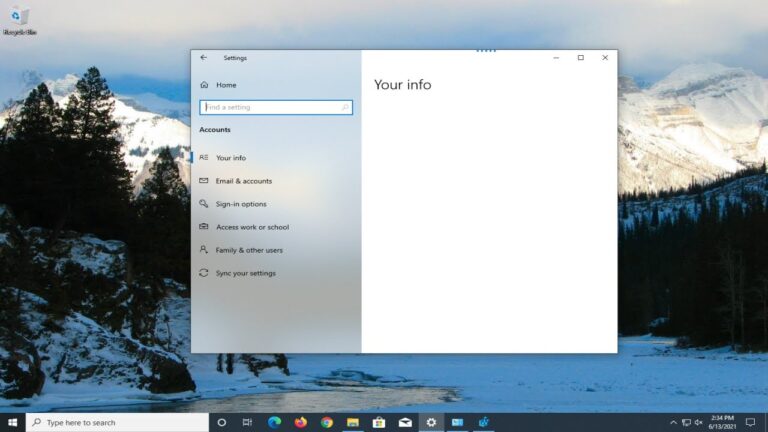The width and height of the screenshot is (768, 432).
Task: Launch Google Chrome from taskbar
Action: click(x=326, y=422)
